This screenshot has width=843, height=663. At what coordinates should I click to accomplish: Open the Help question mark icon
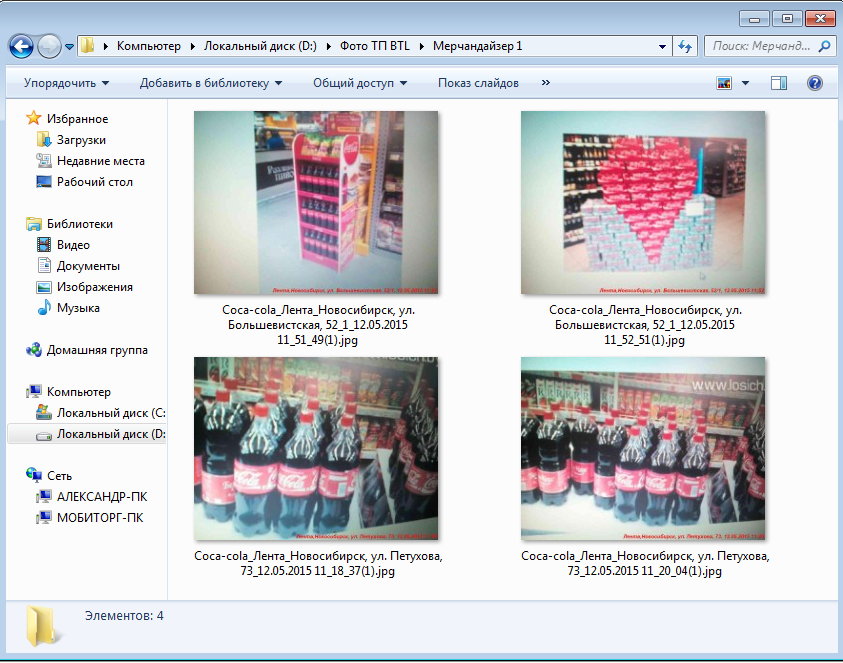pos(814,83)
